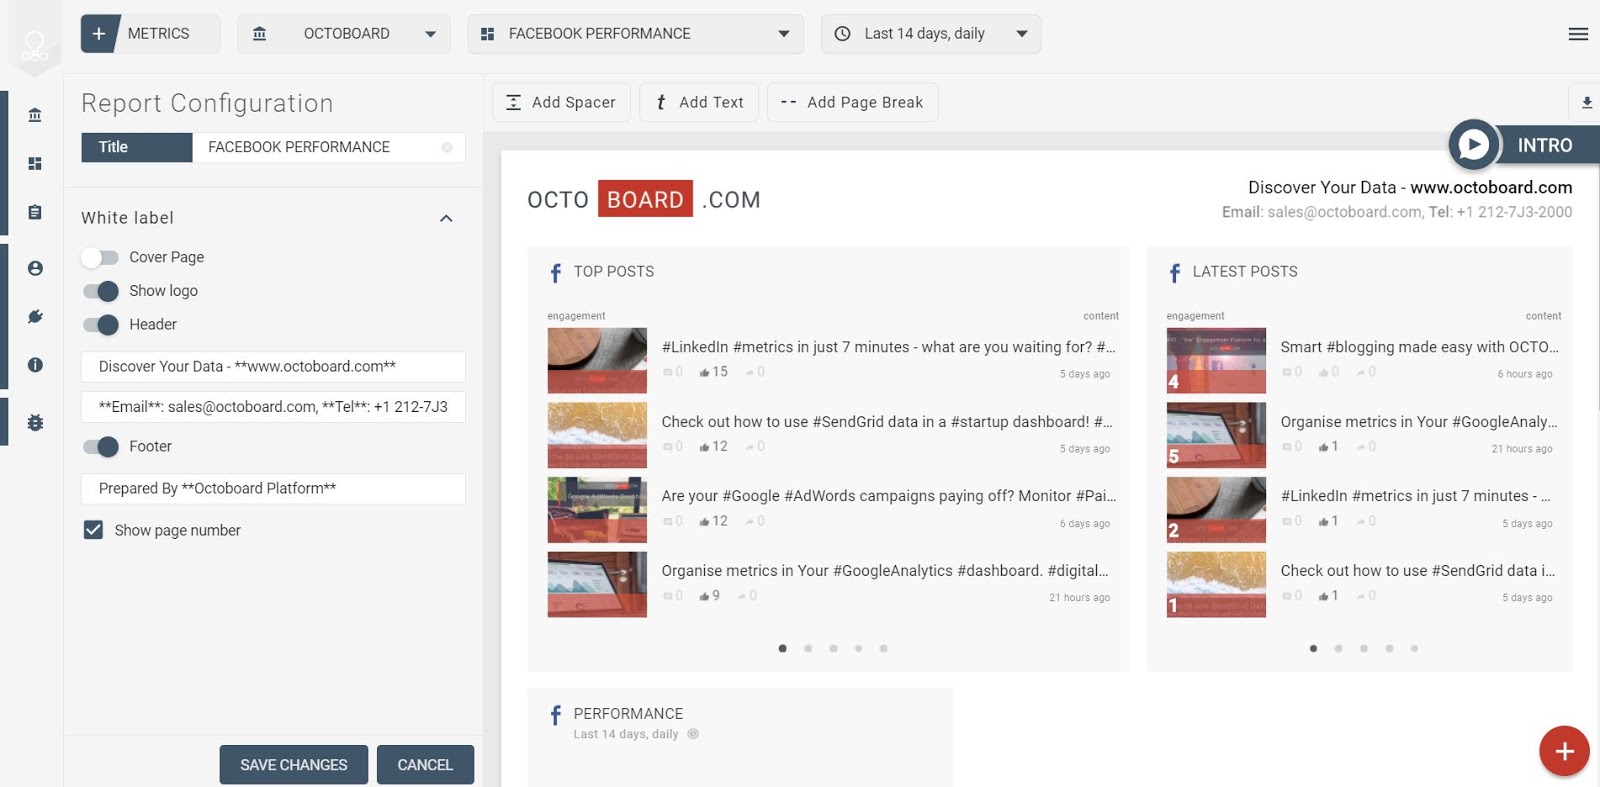The width and height of the screenshot is (1600, 787).
Task: Click the Octoboard logo icon in the sidebar
Action: (35, 44)
